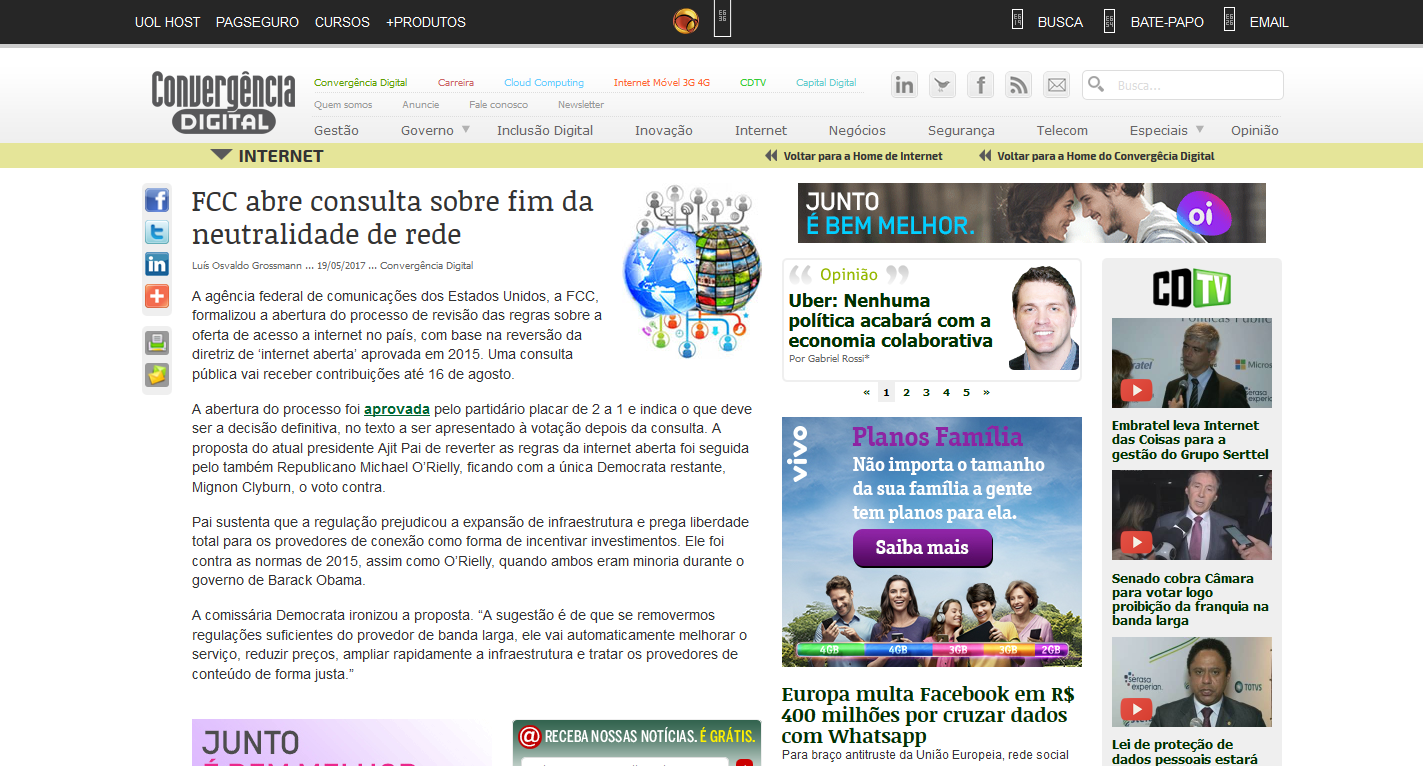Image resolution: width=1423 pixels, height=766 pixels.
Task: Select opinion page 4
Action: pyautogui.click(x=946, y=392)
